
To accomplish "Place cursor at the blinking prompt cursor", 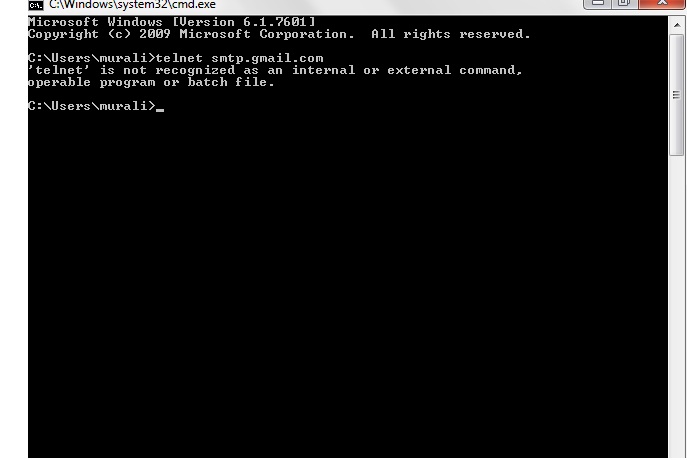I will click(160, 110).
